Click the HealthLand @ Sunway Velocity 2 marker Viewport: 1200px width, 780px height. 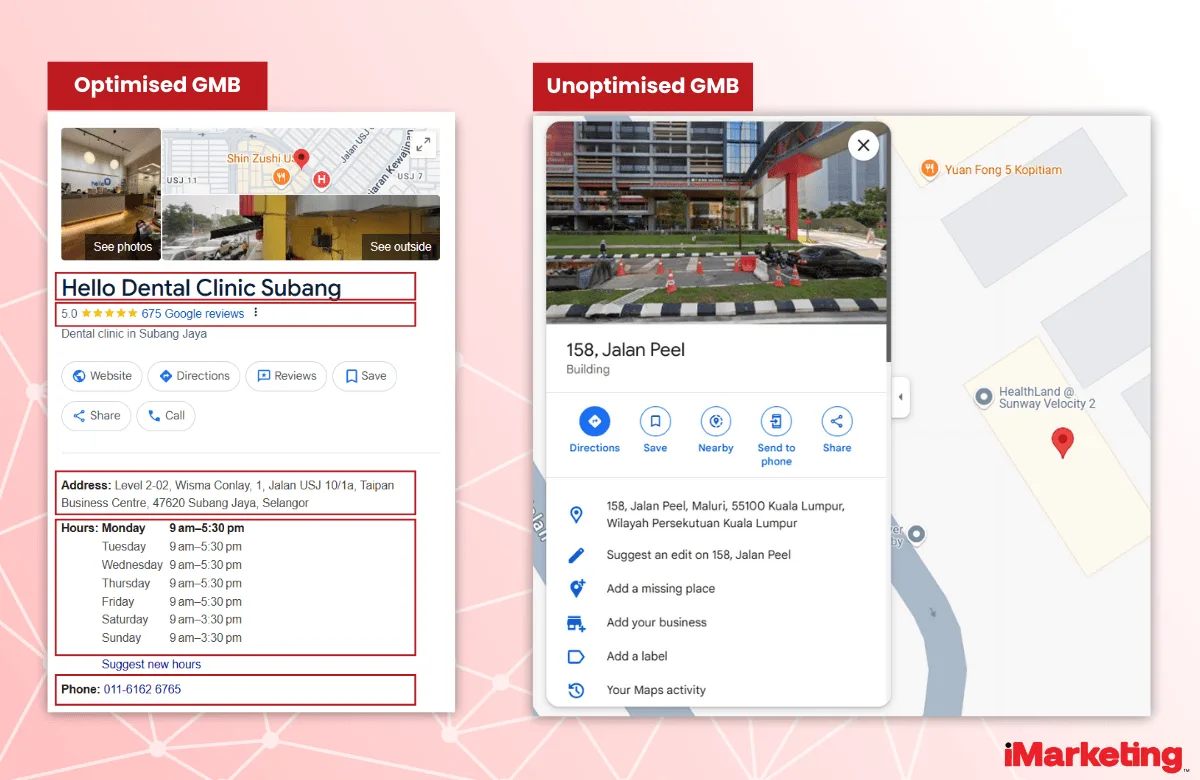point(984,397)
